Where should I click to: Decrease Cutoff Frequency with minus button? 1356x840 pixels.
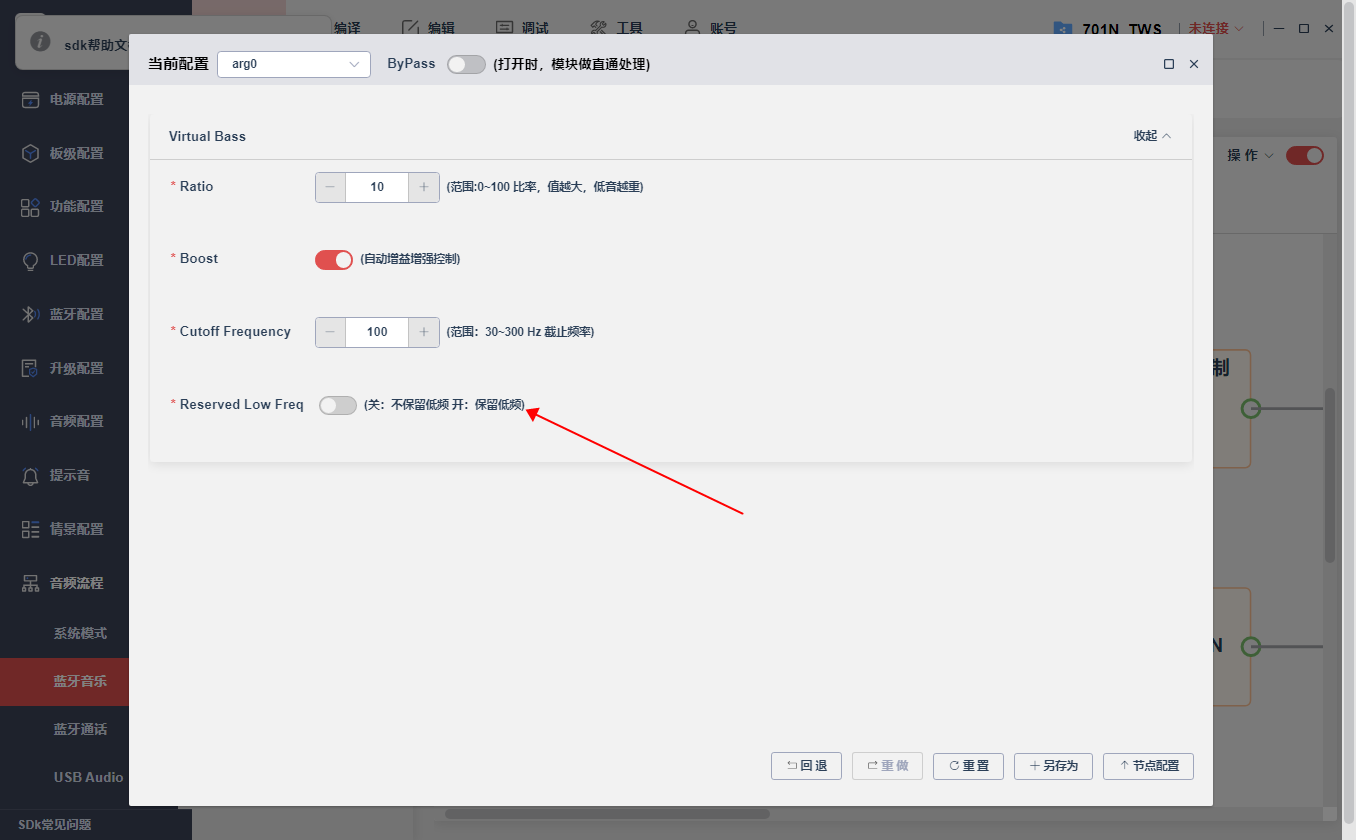click(331, 332)
